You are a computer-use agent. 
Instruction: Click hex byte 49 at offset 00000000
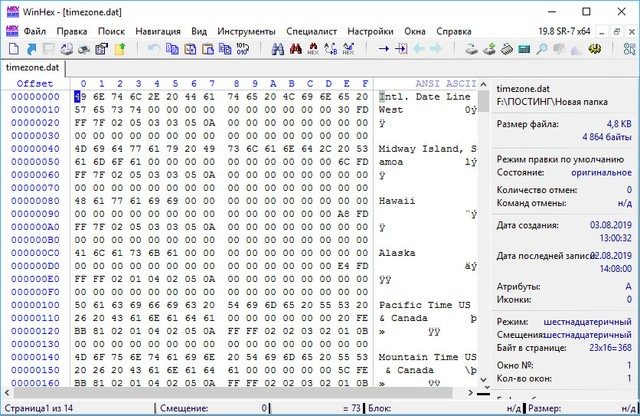82,96
